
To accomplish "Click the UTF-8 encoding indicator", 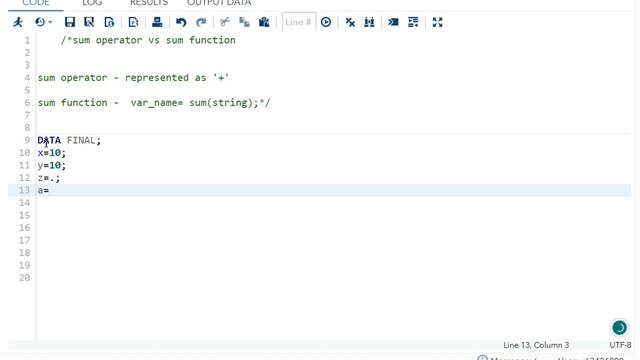I will [x=620, y=345].
